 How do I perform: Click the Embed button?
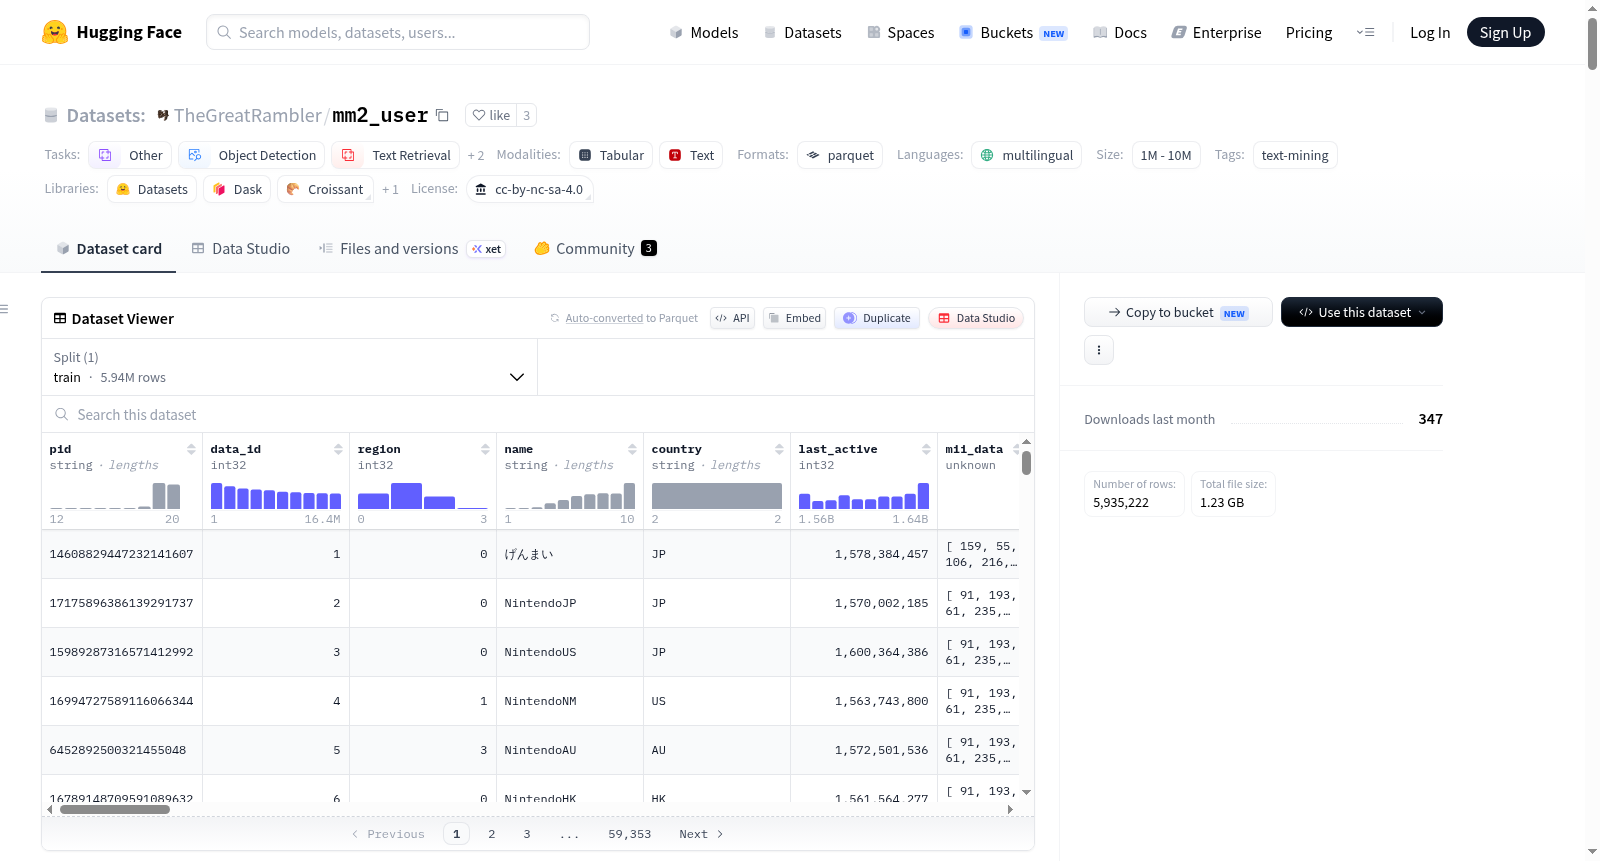point(794,318)
